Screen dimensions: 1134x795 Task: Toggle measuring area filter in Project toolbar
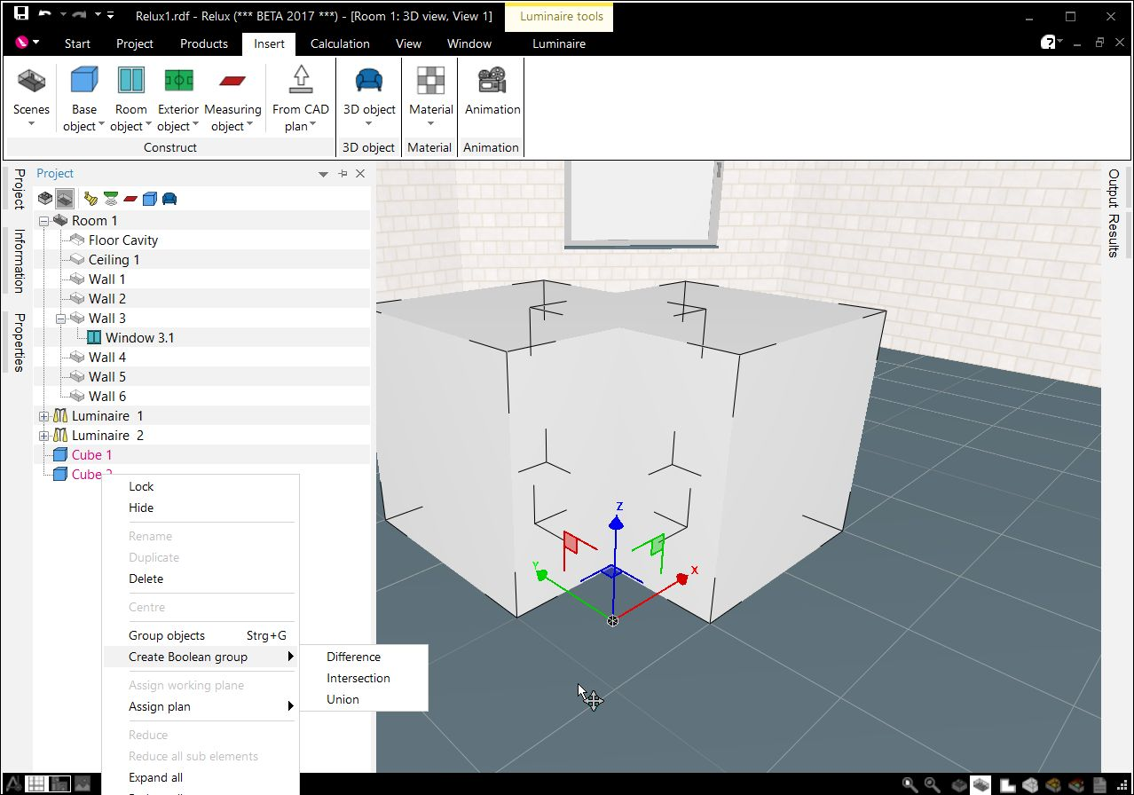pos(130,199)
